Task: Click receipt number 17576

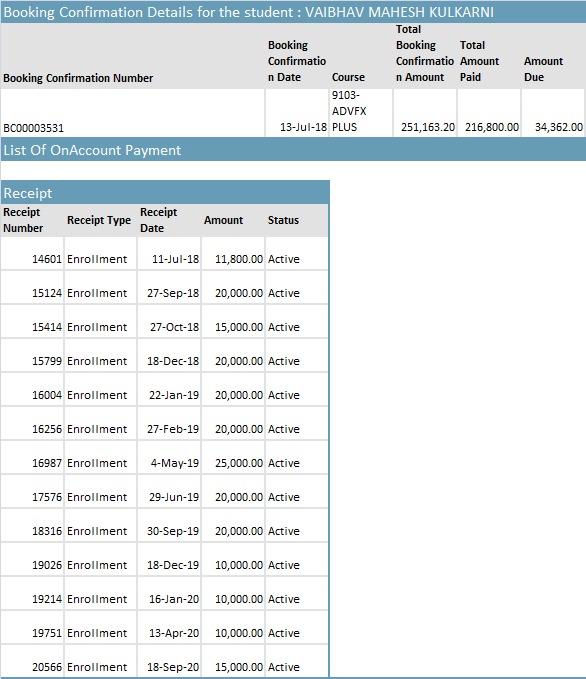Action: 47,497
